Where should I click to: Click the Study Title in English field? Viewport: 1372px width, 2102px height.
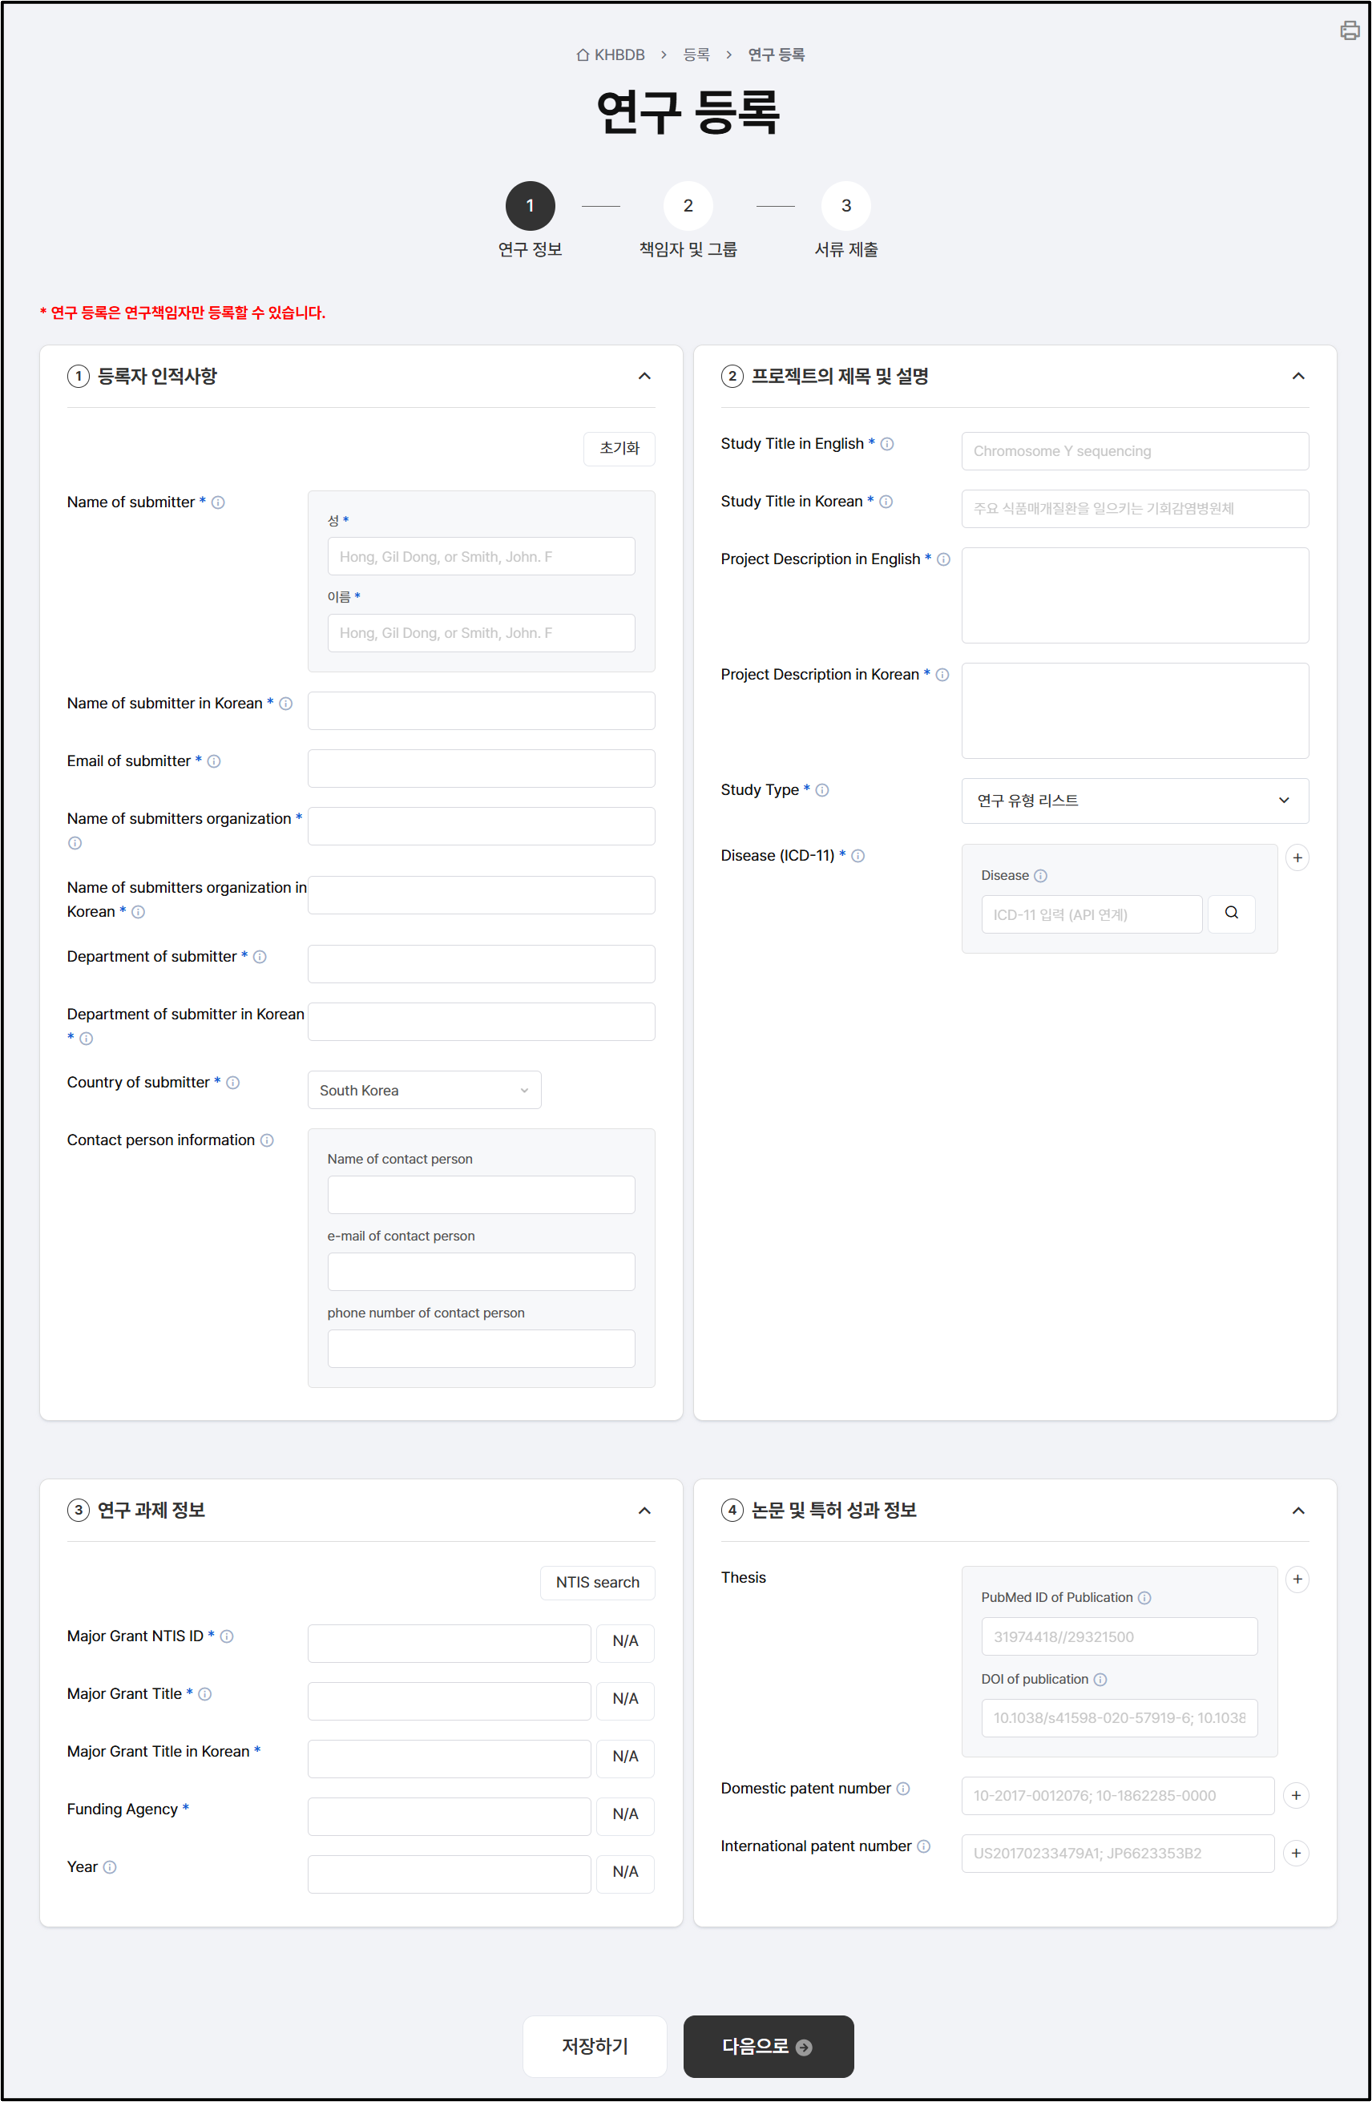click(1134, 451)
